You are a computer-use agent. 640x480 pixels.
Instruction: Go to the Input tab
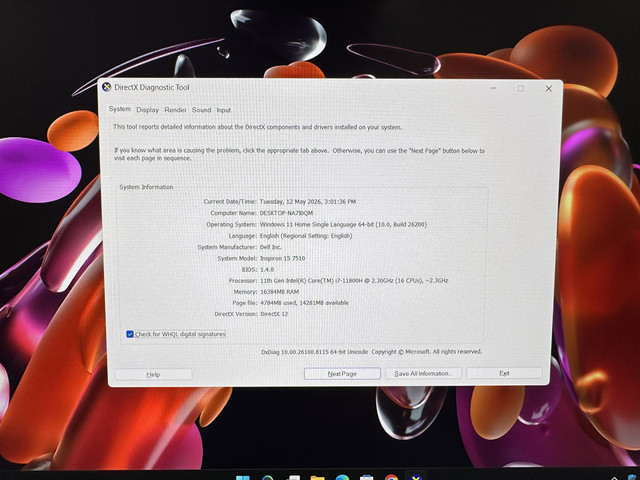tap(223, 110)
